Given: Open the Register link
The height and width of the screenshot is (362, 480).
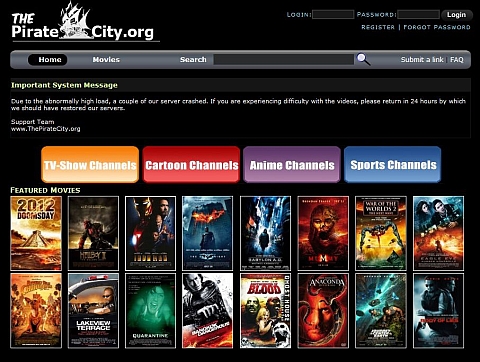Looking at the screenshot, I should click(x=378, y=27).
